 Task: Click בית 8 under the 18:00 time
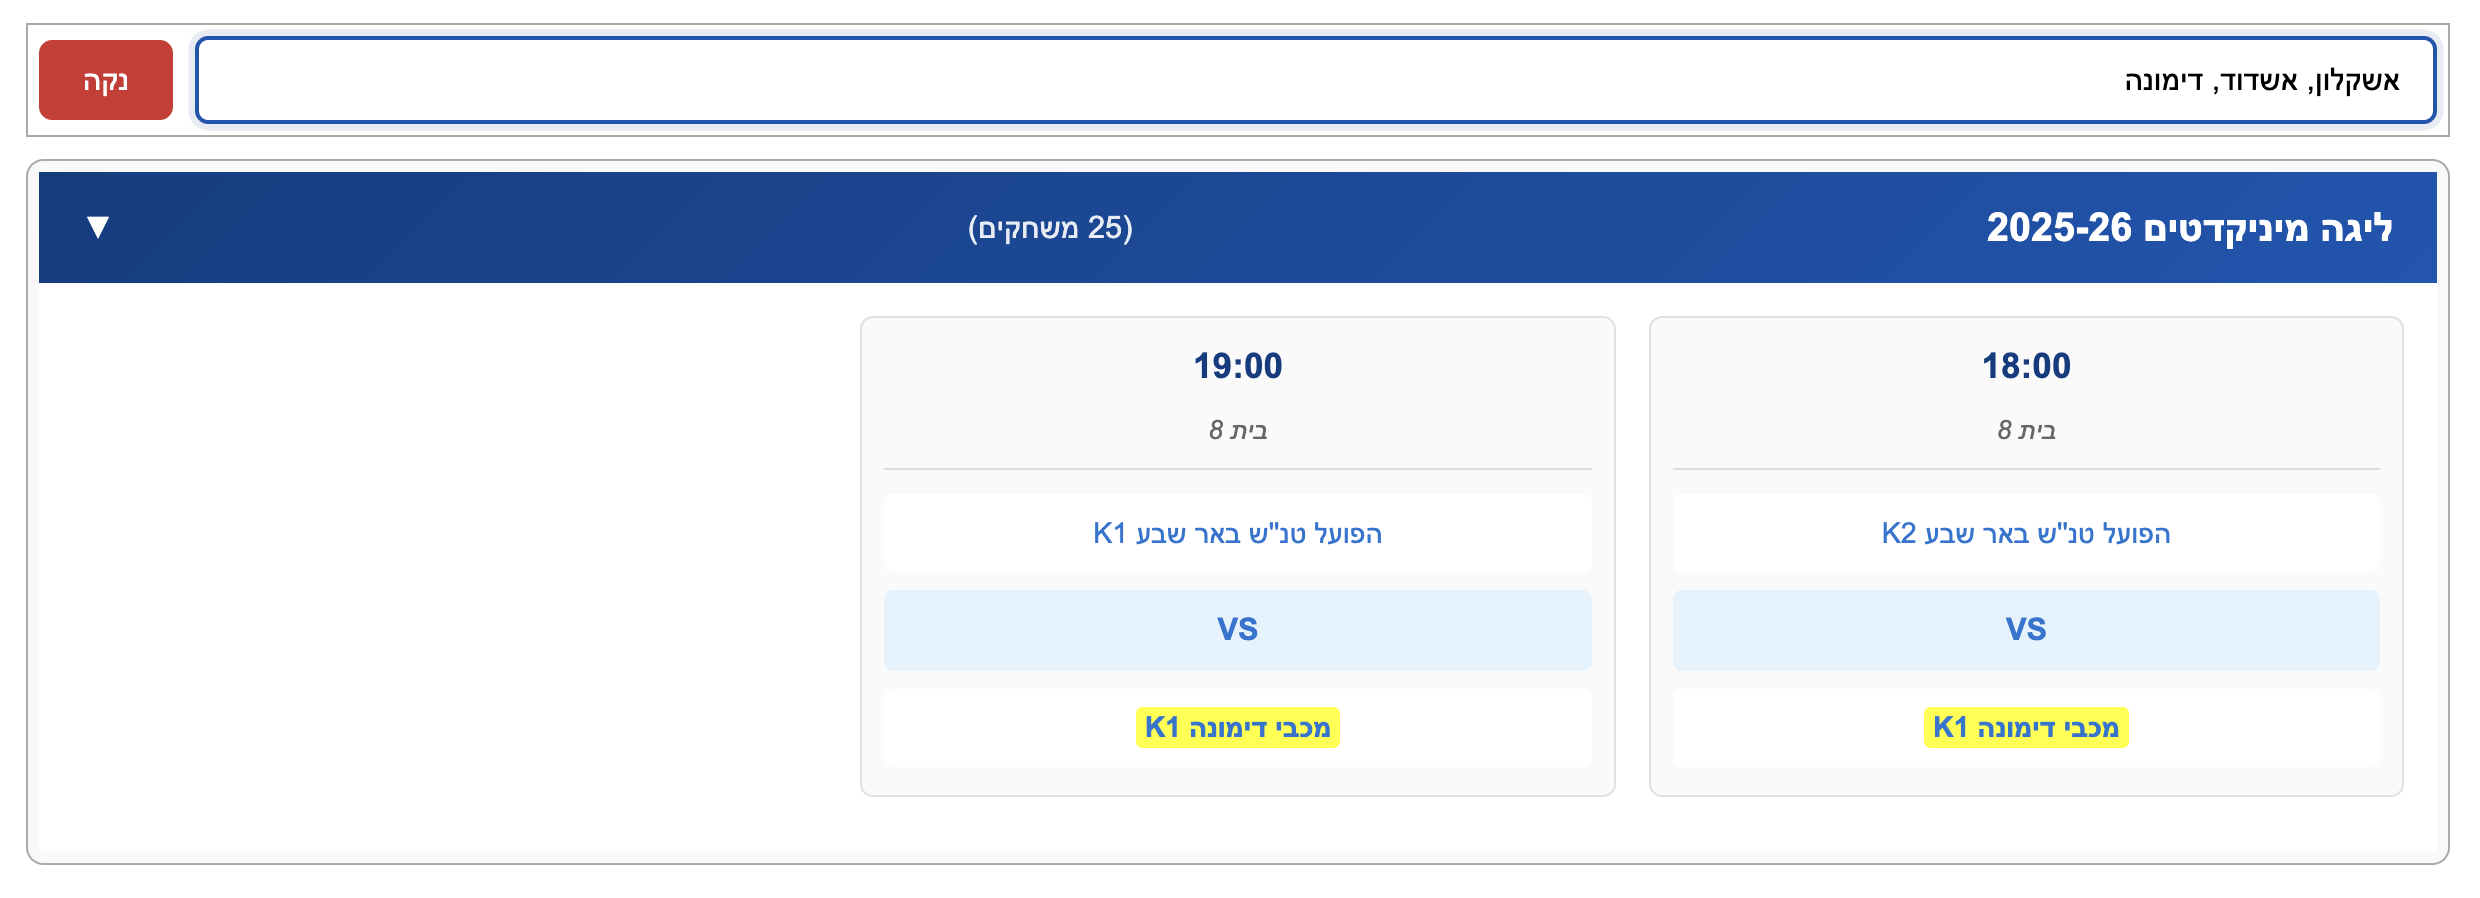click(x=2026, y=430)
